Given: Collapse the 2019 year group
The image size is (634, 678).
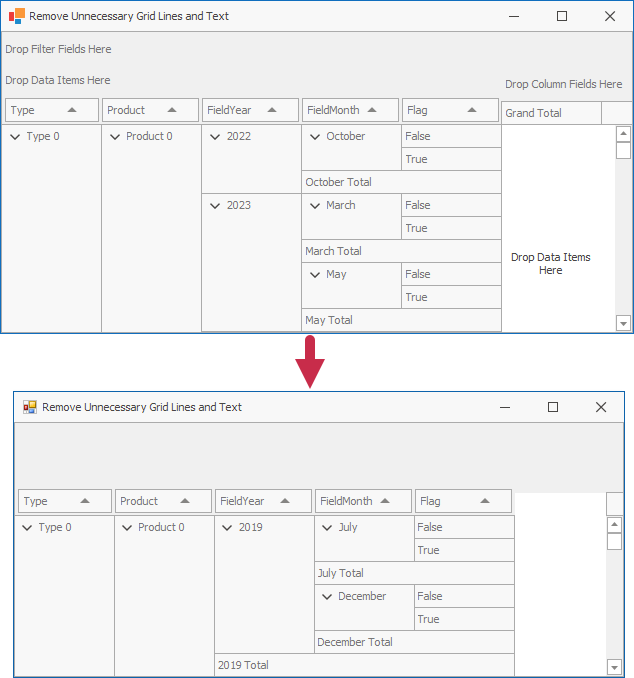Looking at the screenshot, I should [x=227, y=528].
